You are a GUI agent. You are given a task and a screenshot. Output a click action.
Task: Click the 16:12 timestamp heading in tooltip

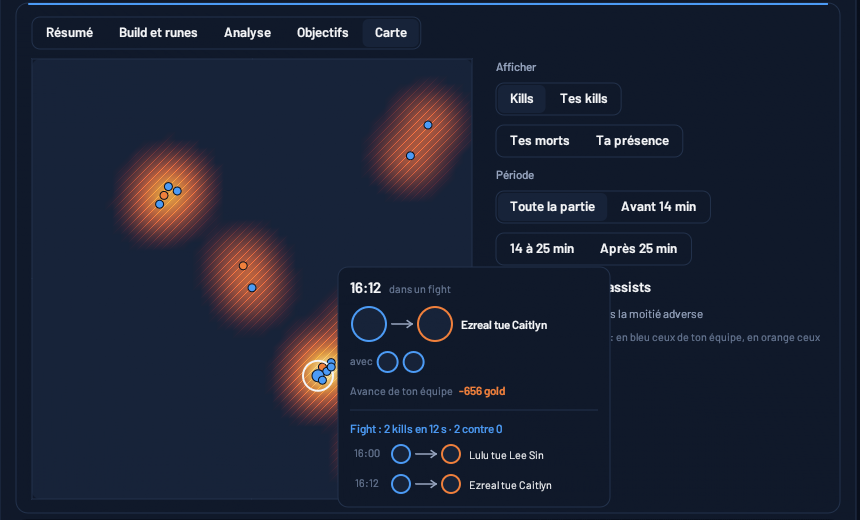click(365, 289)
